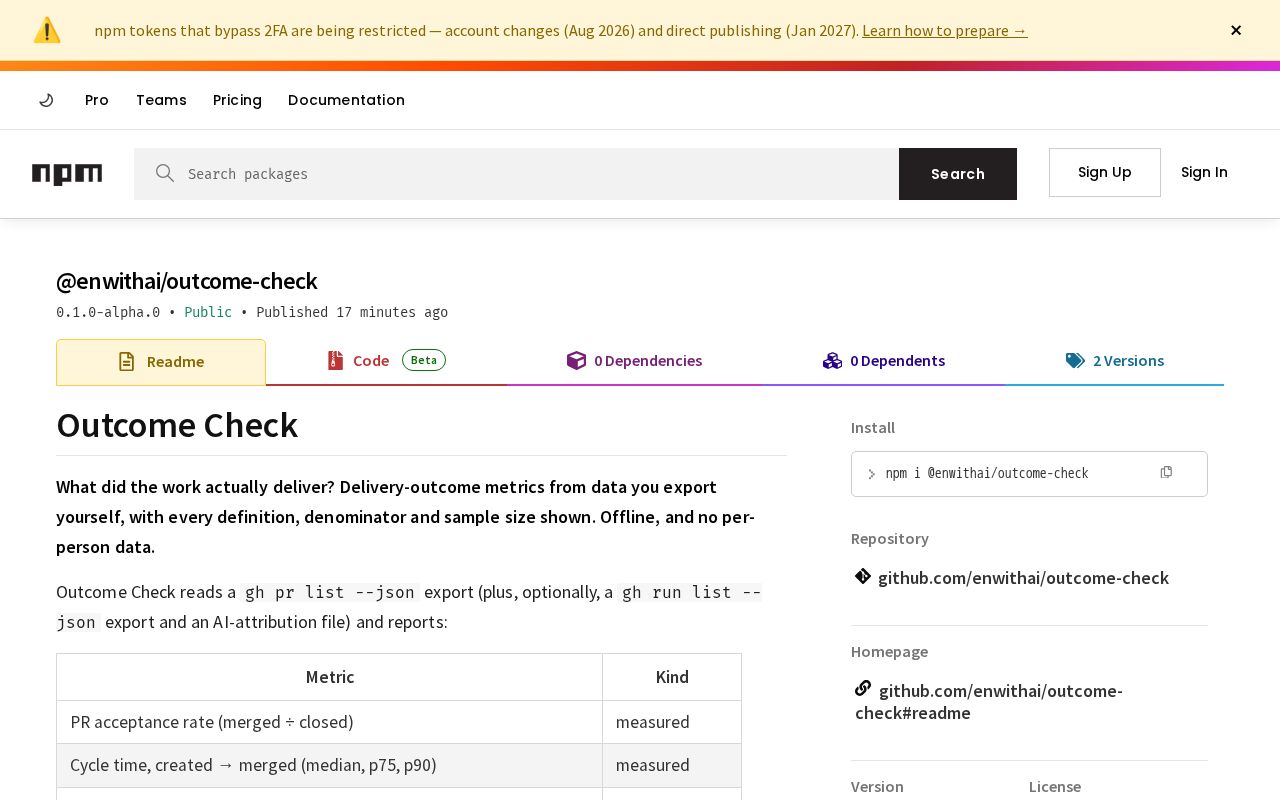Click the Public visibility label

click(x=208, y=312)
